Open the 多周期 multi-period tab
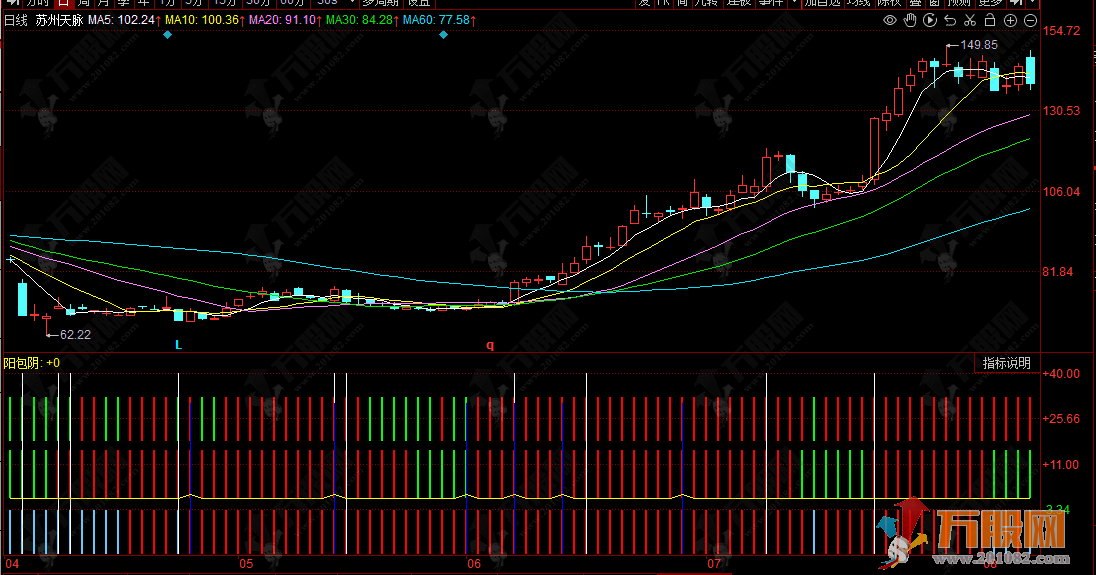Viewport: 1096px width, 575px height. coord(380,3)
